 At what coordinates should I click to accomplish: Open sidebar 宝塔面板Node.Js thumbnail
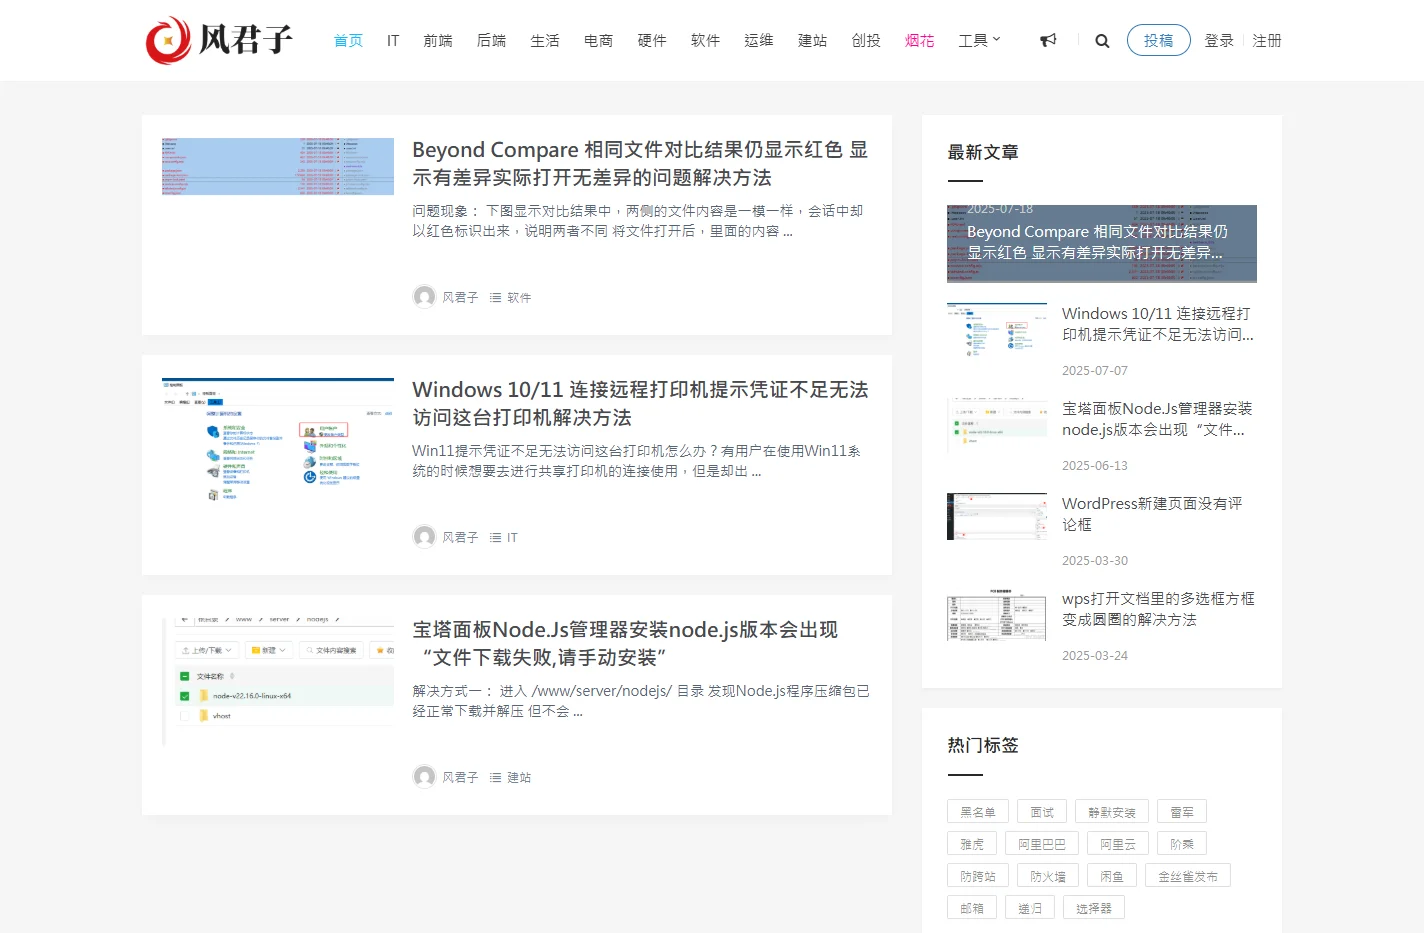[997, 424]
